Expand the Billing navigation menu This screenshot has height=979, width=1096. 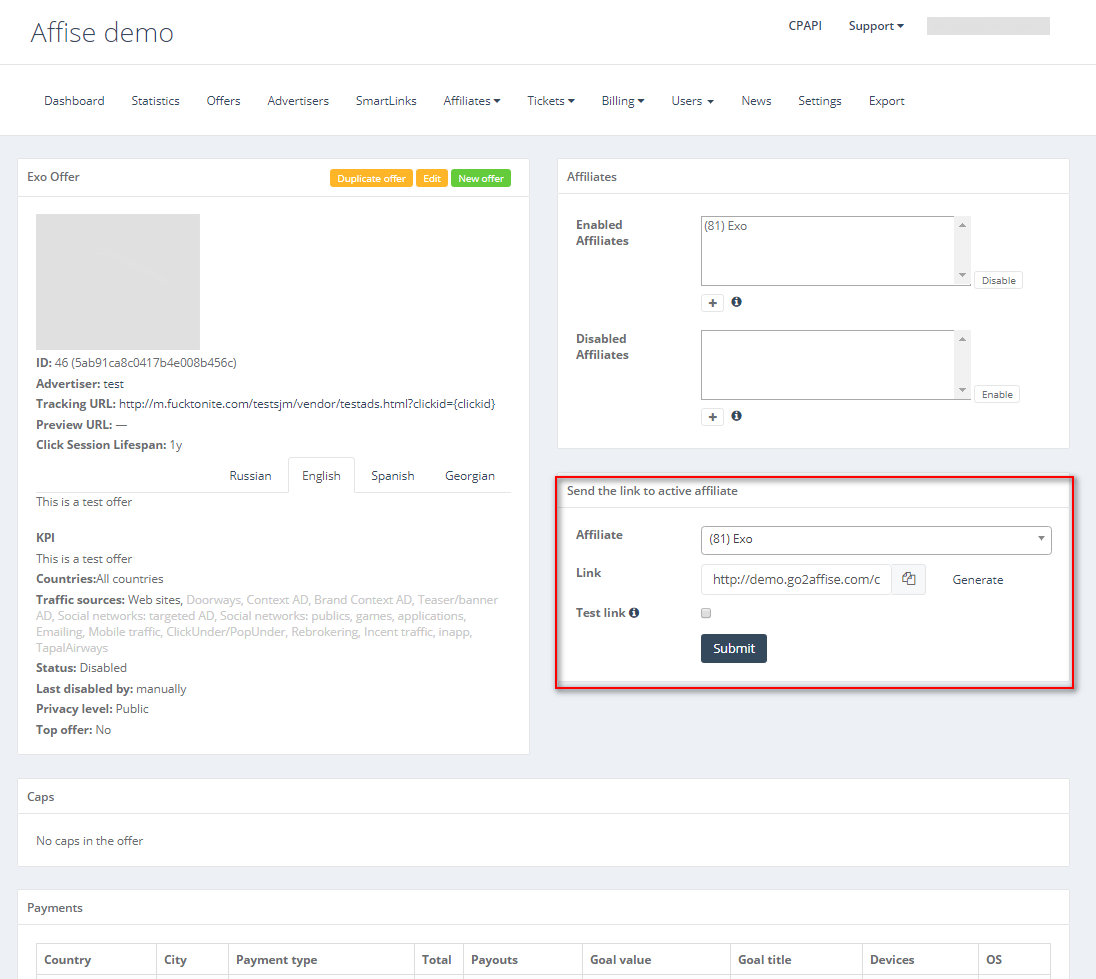point(622,101)
